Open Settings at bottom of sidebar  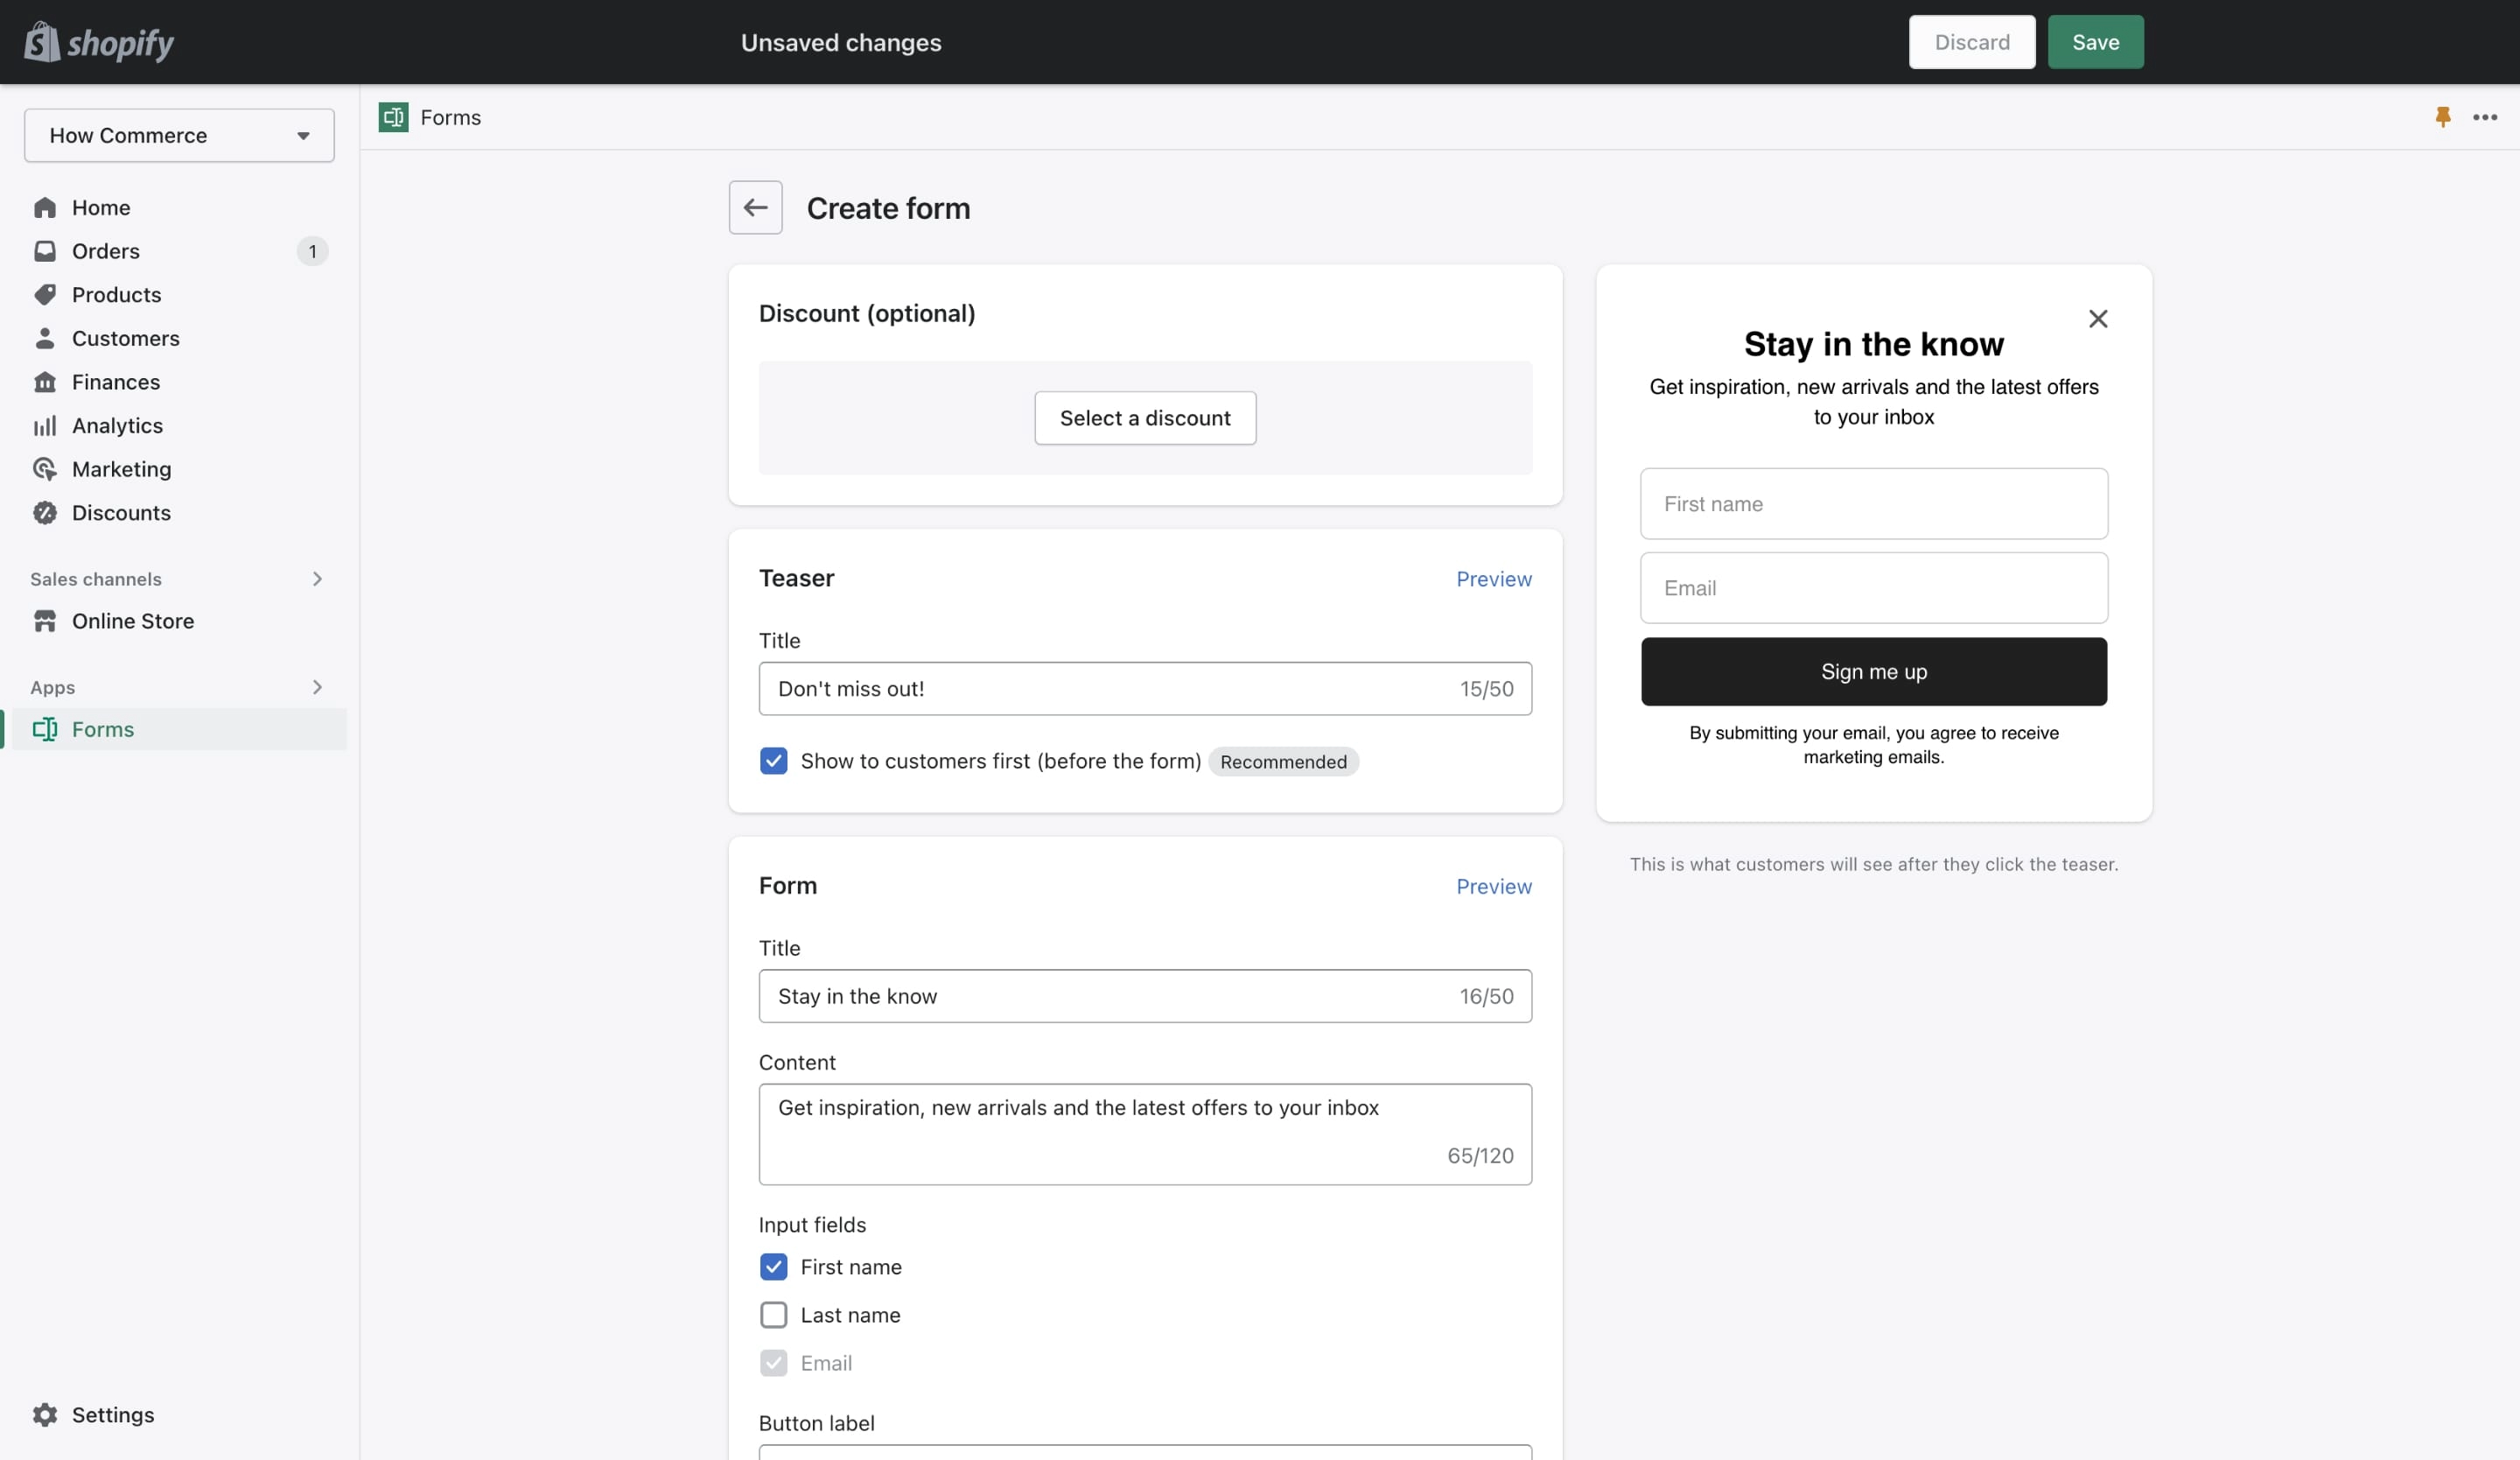click(113, 1415)
